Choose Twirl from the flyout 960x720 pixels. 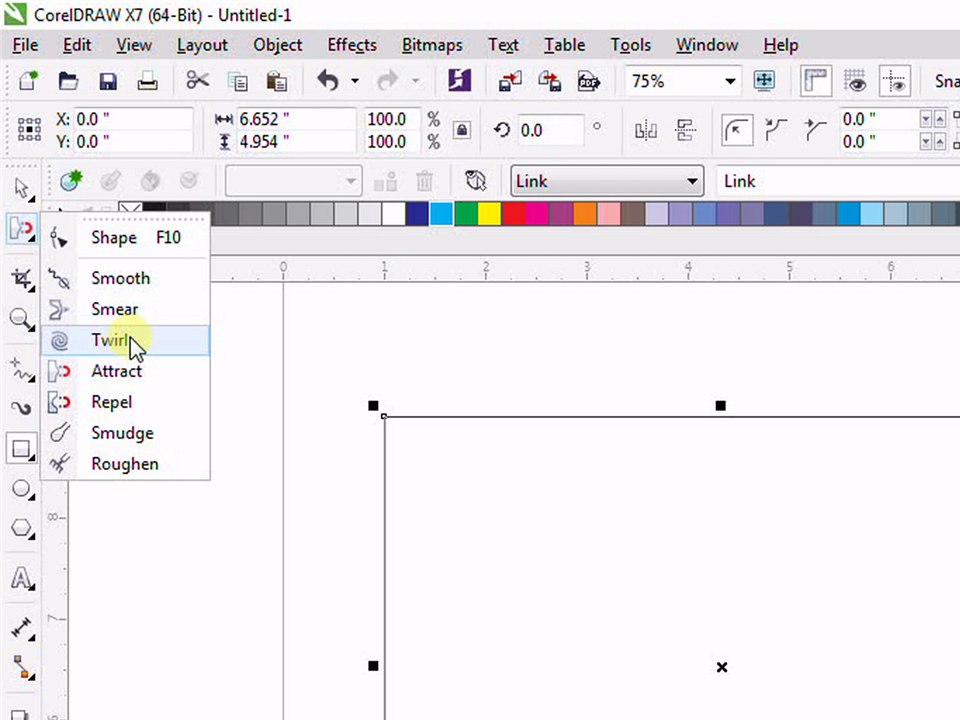[126, 340]
